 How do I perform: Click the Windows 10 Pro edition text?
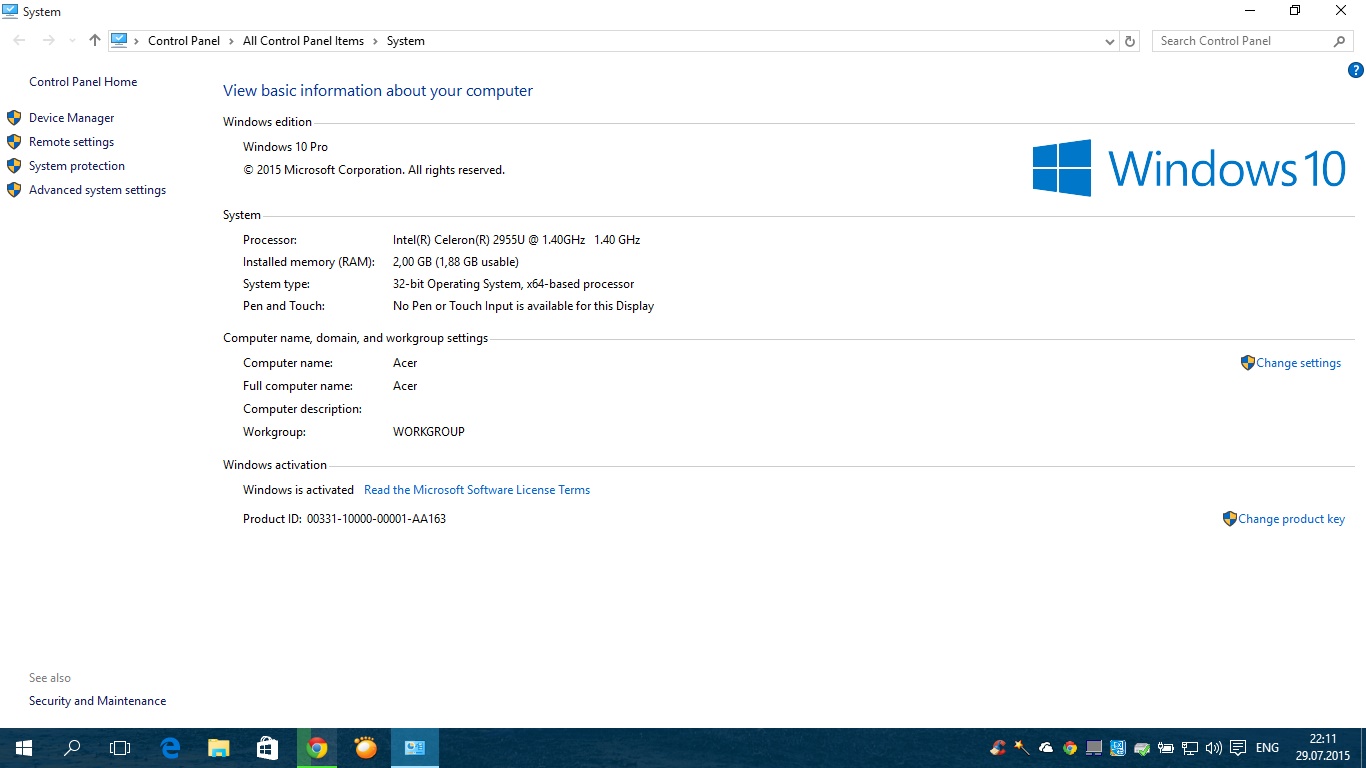285,147
